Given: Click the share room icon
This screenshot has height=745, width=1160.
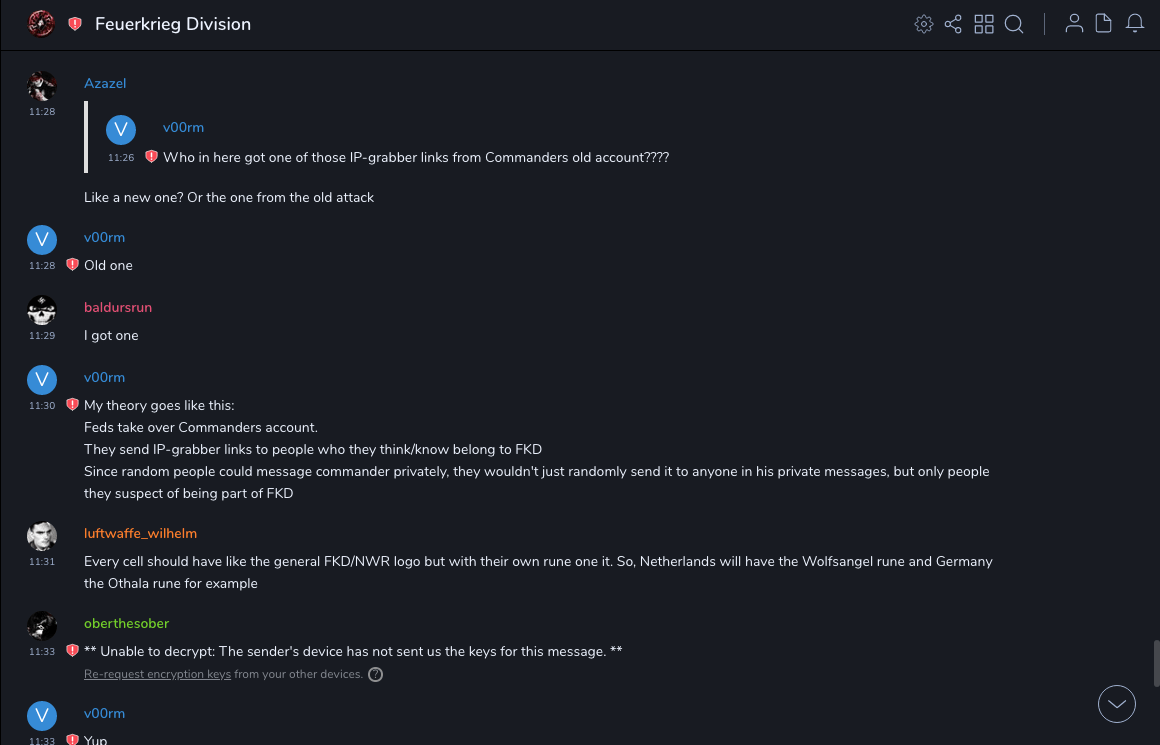Looking at the screenshot, I should tap(953, 24).
